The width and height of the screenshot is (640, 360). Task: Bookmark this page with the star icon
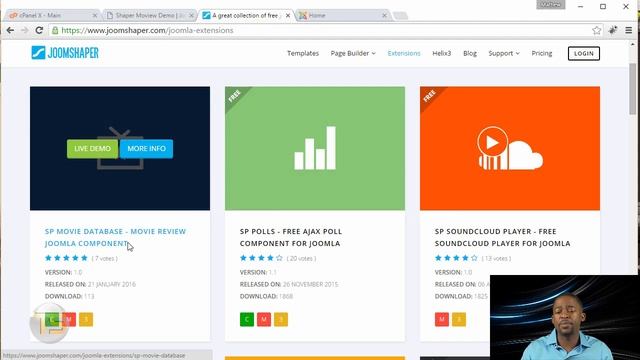tap(596, 30)
